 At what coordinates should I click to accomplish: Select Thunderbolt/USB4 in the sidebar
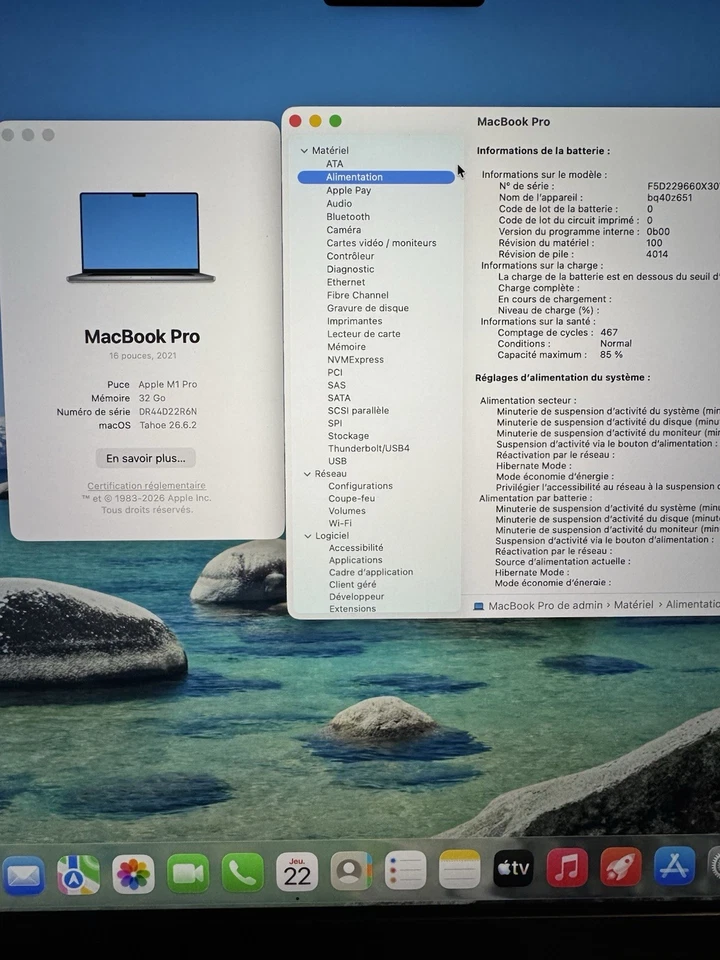(369, 448)
